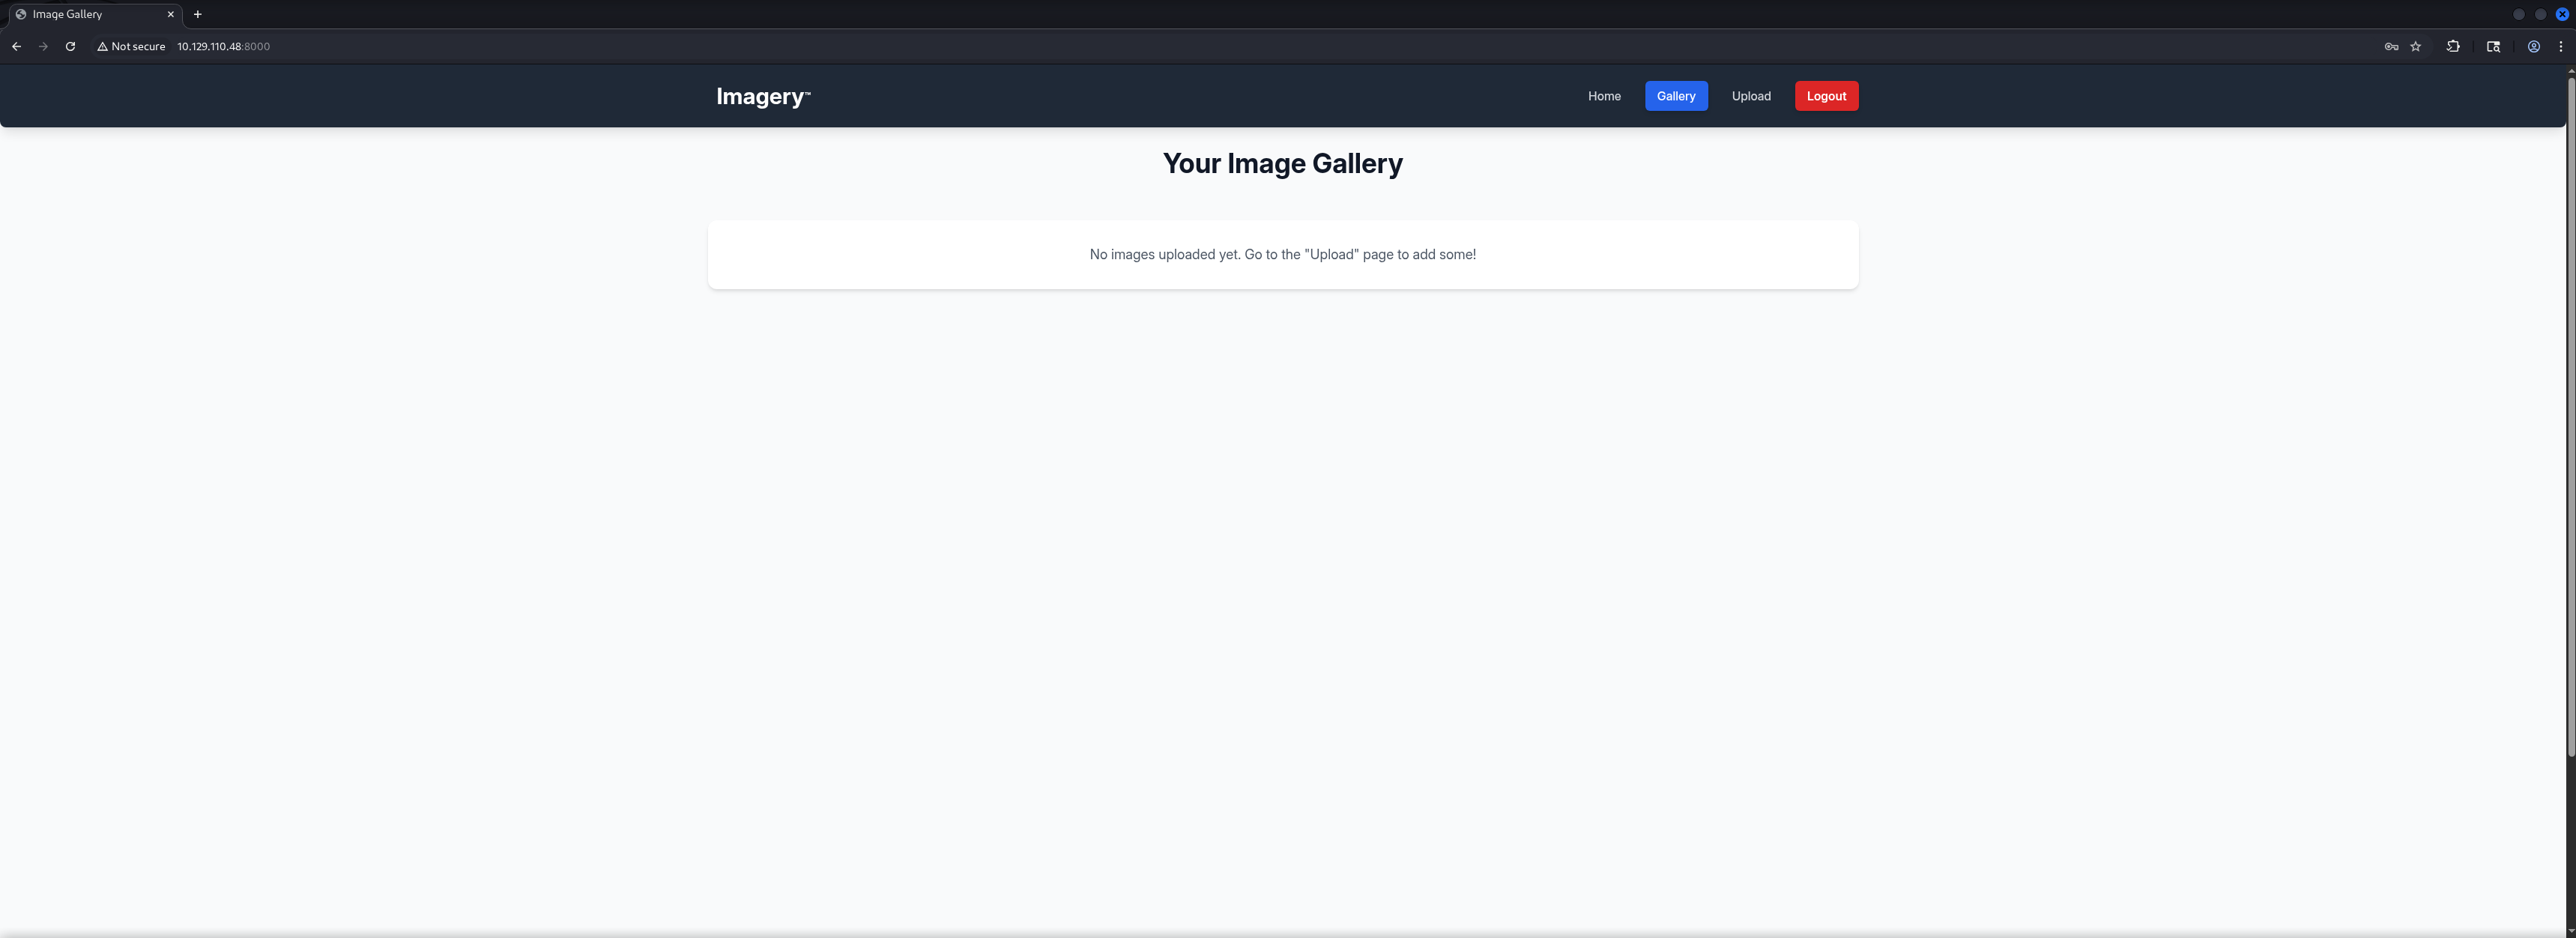Open the three-dot browser menu

(x=2560, y=46)
